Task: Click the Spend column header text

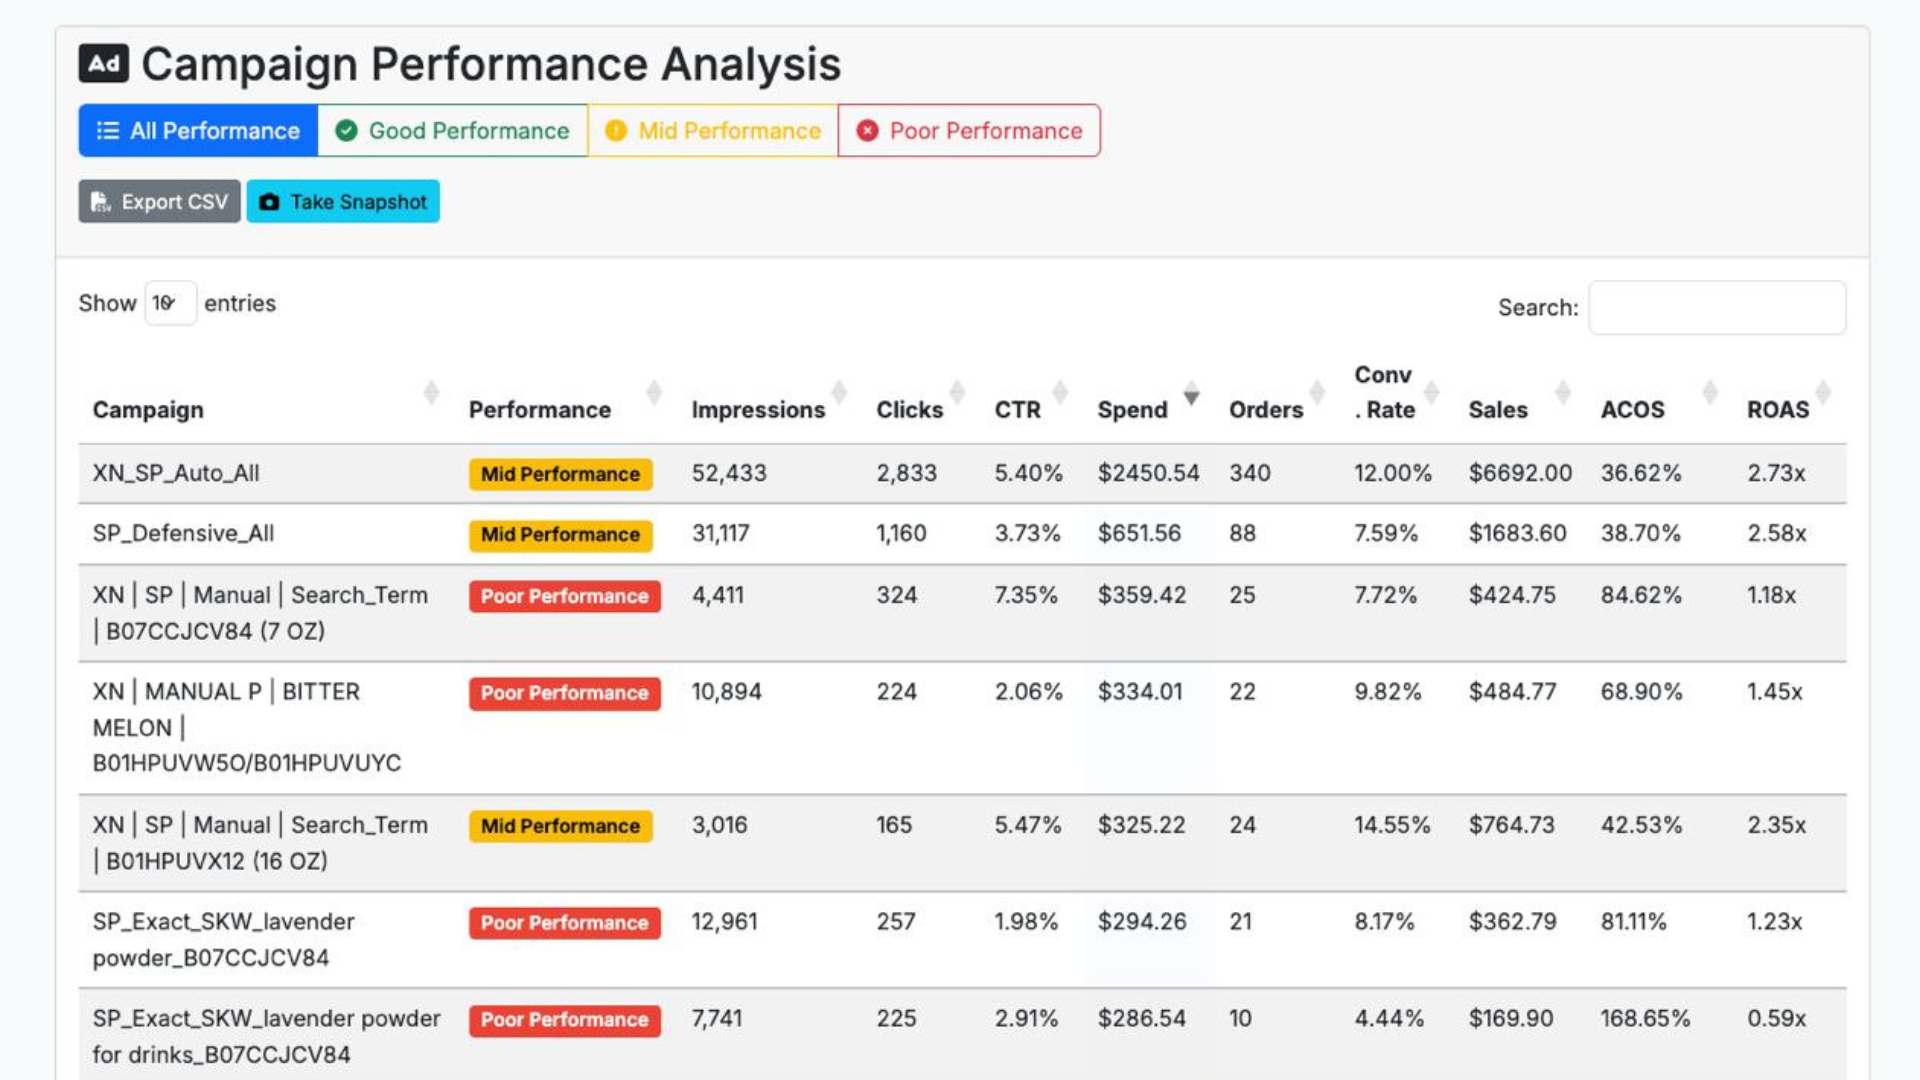Action: point(1132,410)
